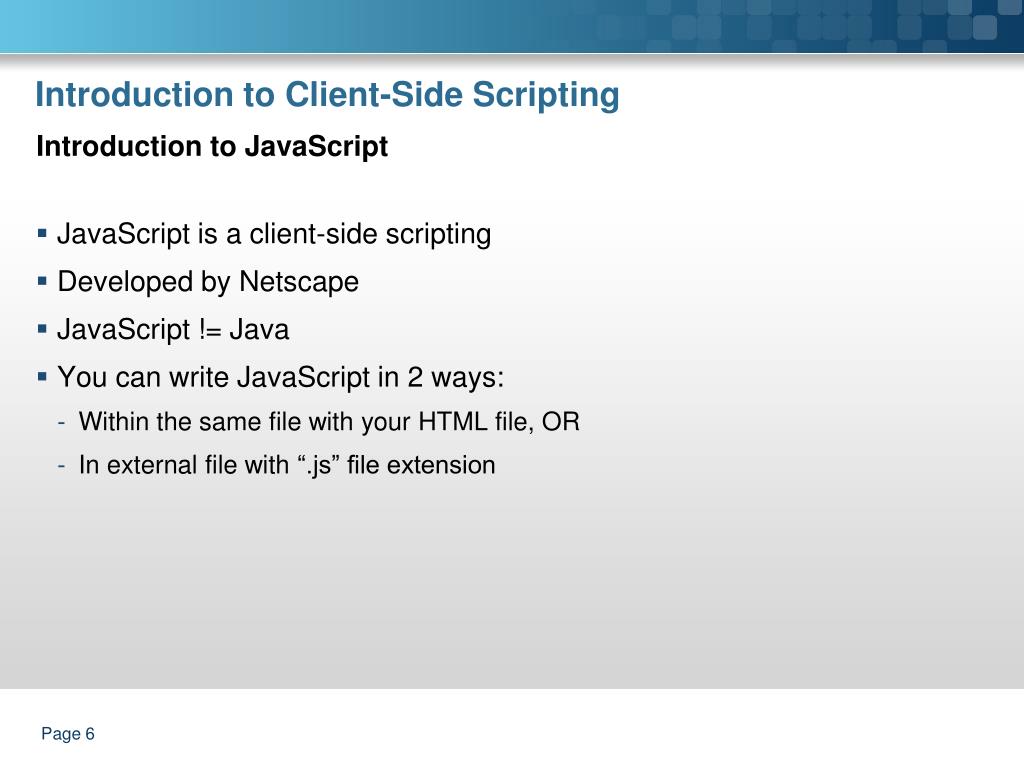Click the sub-item 'Within the same file with your HTML file, OR'
This screenshot has height=768, width=1024.
(329, 422)
